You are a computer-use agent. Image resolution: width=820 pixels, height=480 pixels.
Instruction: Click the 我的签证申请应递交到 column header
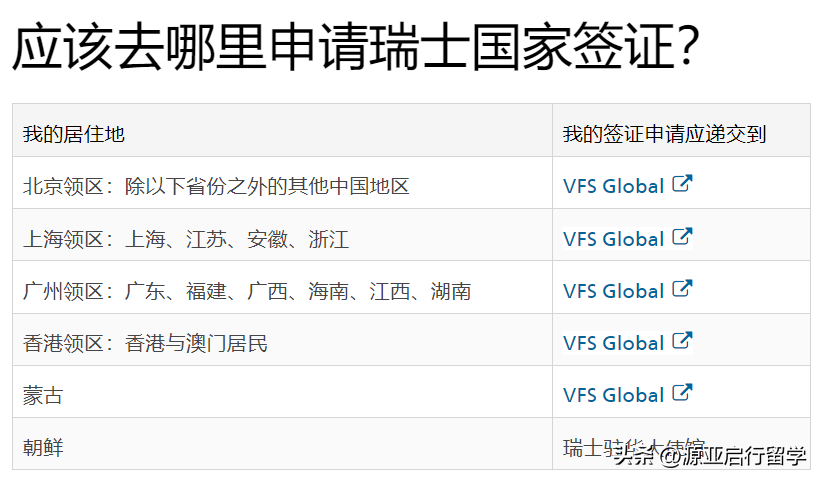click(664, 134)
